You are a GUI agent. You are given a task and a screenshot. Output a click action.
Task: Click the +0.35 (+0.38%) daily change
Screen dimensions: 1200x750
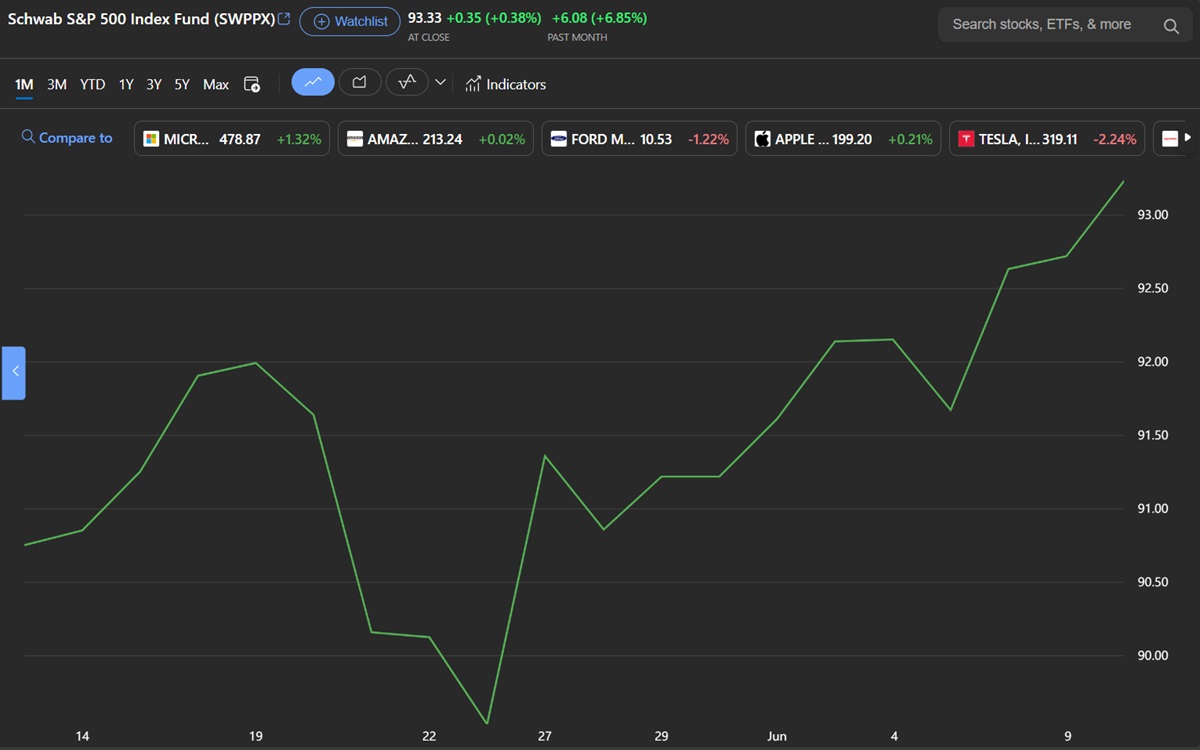pyautogui.click(x=494, y=18)
